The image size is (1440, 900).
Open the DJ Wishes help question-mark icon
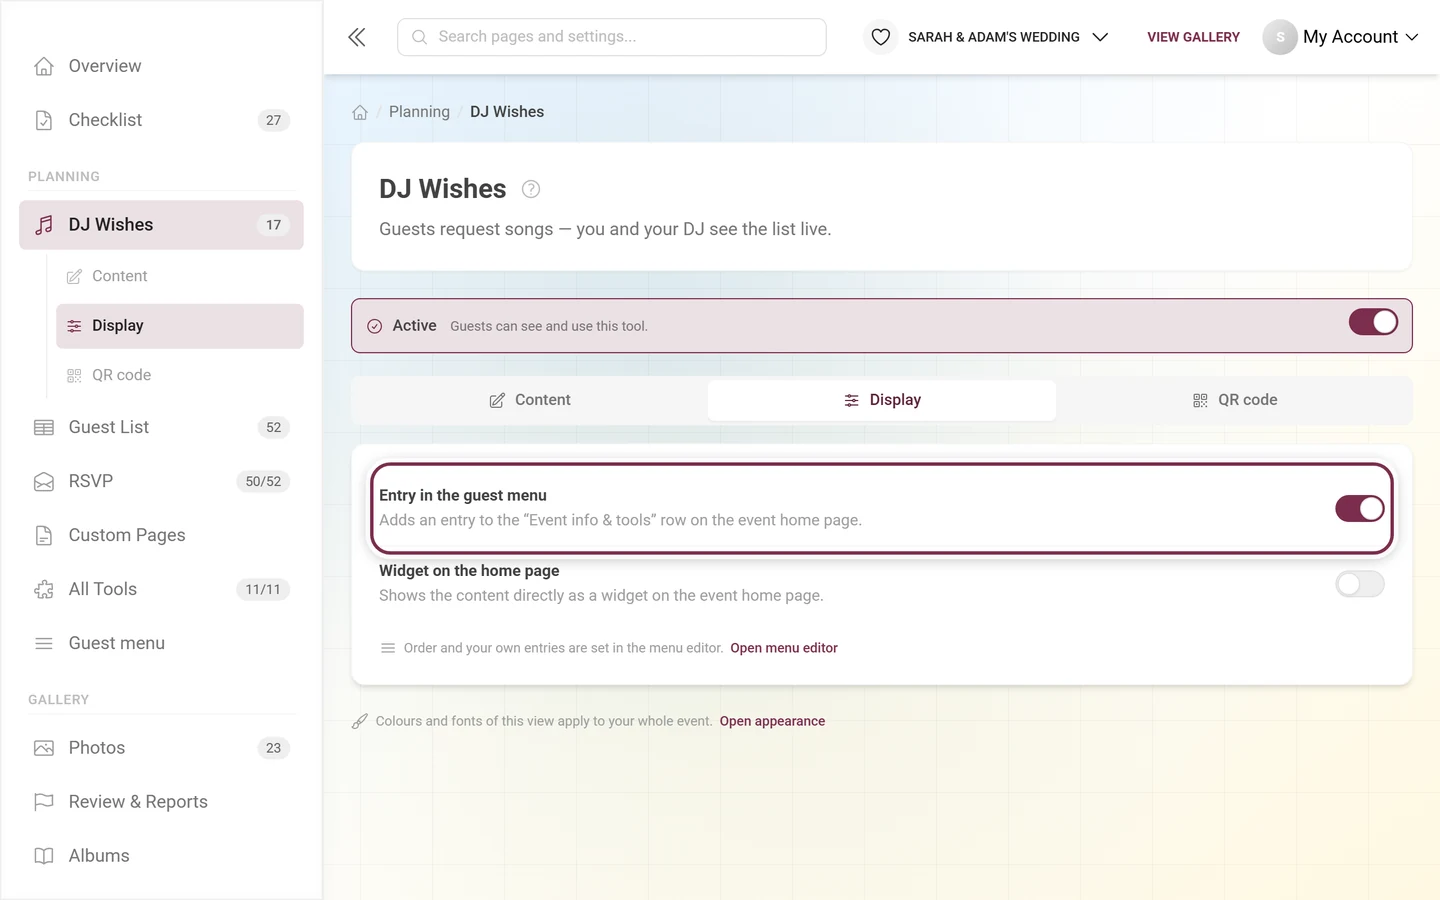[x=531, y=189]
